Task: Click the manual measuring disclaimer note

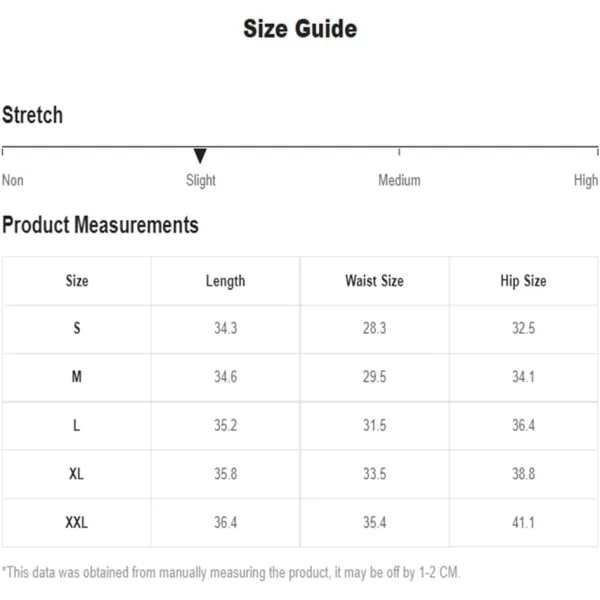Action: tap(231, 573)
